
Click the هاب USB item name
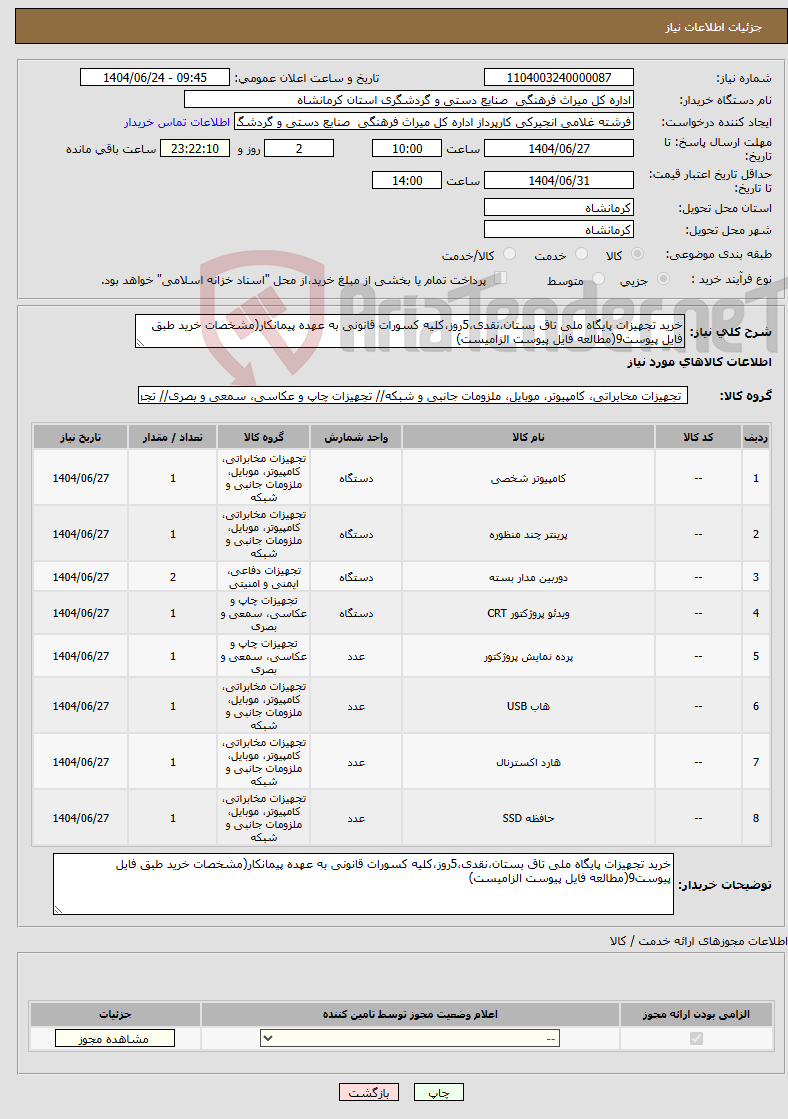(528, 706)
